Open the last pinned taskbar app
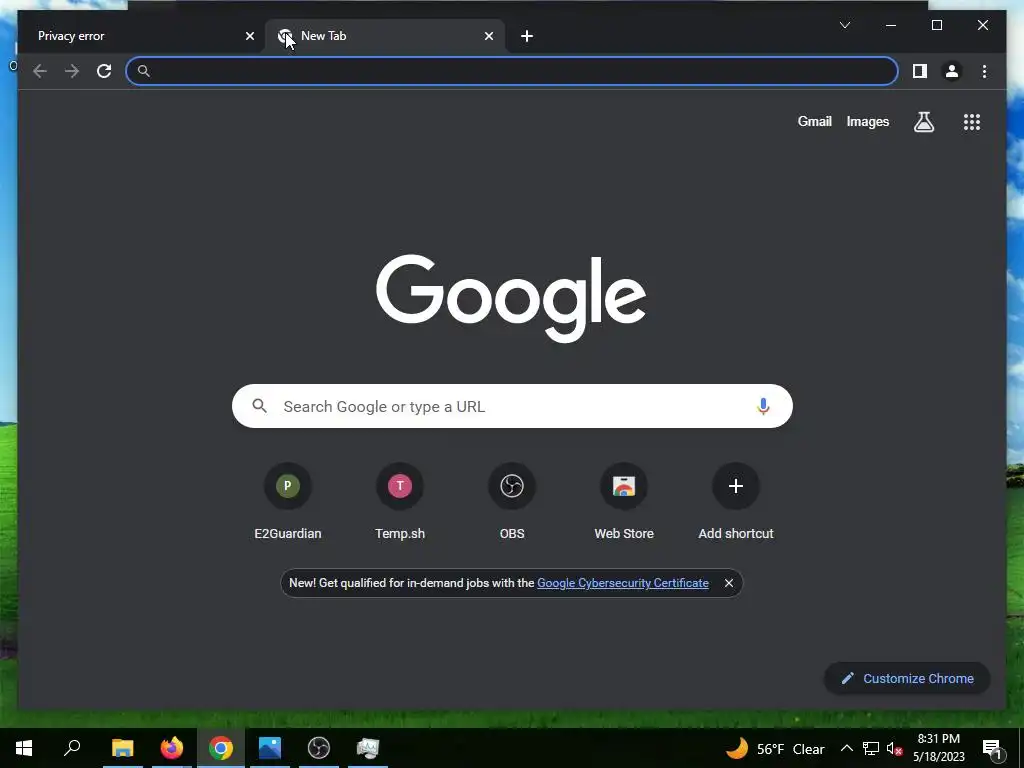This screenshot has height=768, width=1024. [368, 748]
